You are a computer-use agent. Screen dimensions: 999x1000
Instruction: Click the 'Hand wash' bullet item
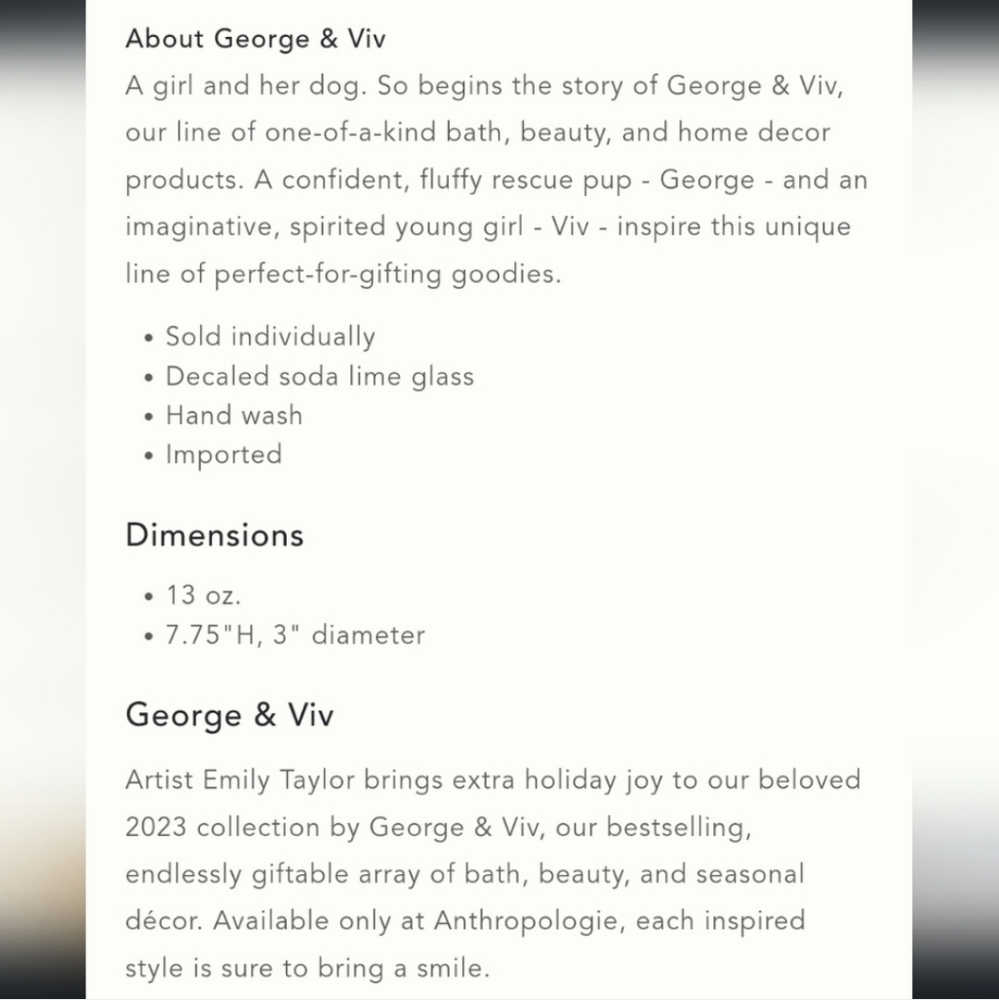[234, 415]
